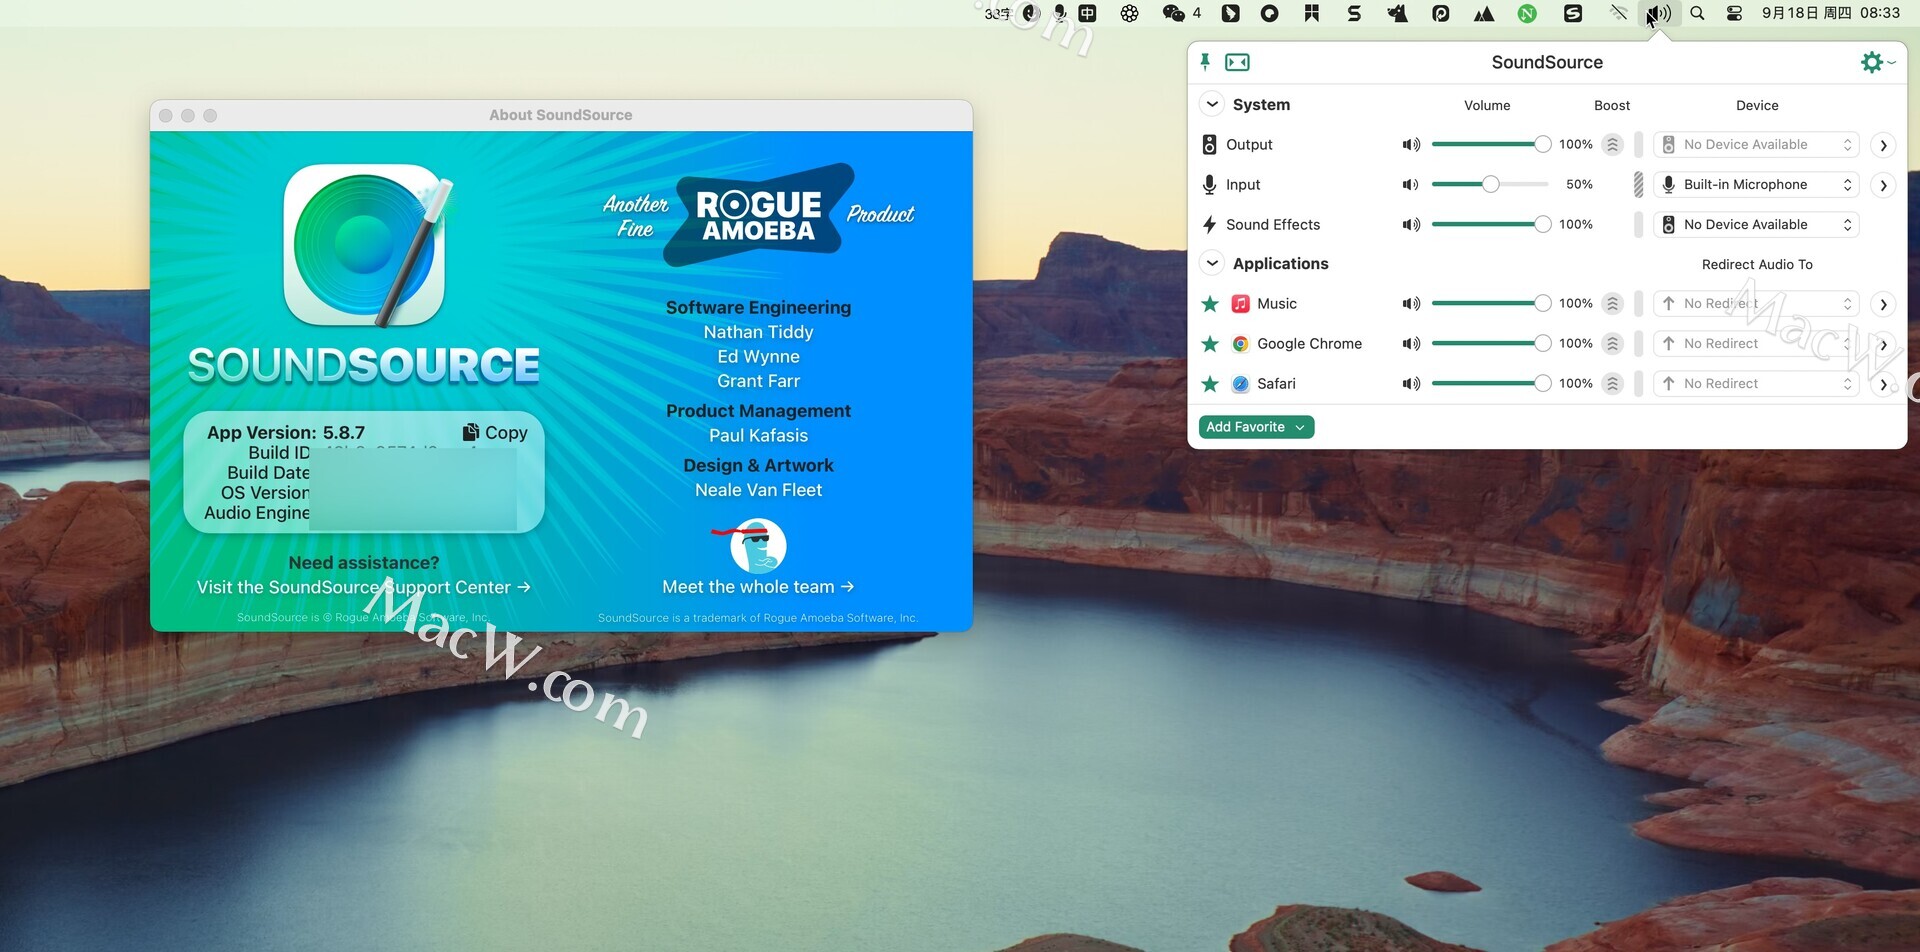The image size is (1920, 952).
Task: Expand Input advanced options arrow
Action: (x=1883, y=185)
